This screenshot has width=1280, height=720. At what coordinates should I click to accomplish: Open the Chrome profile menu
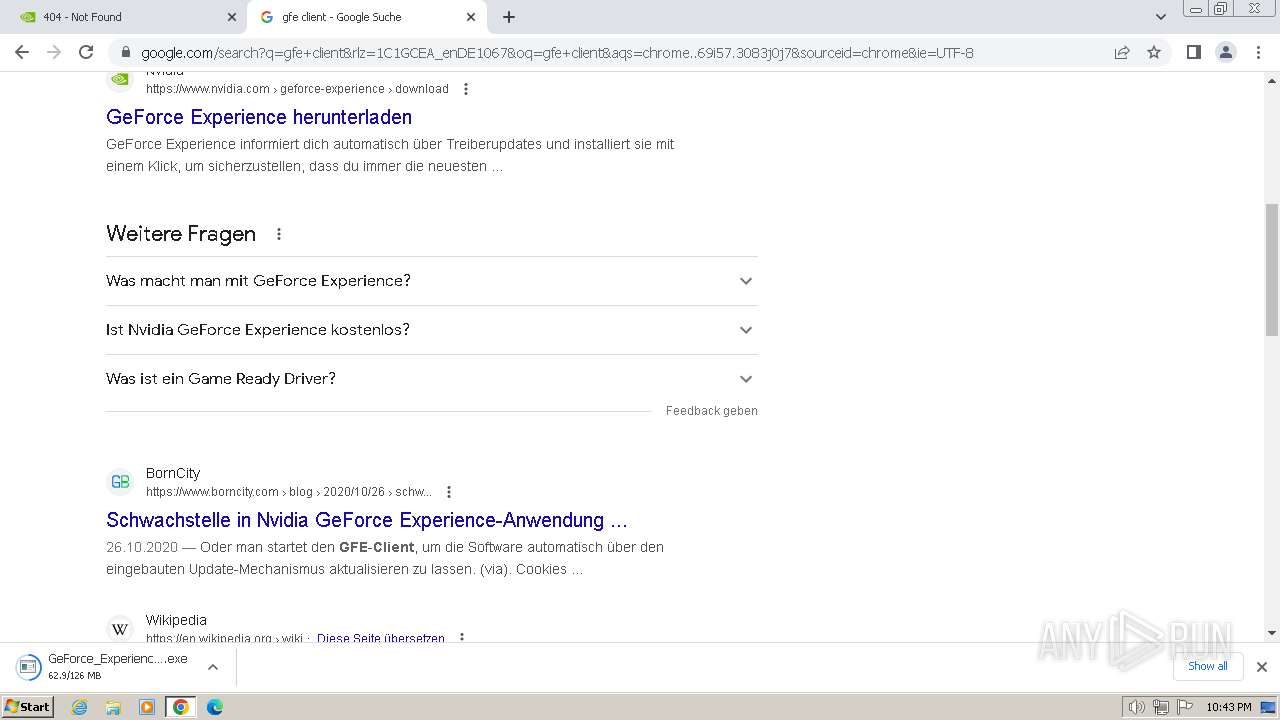(1226, 53)
